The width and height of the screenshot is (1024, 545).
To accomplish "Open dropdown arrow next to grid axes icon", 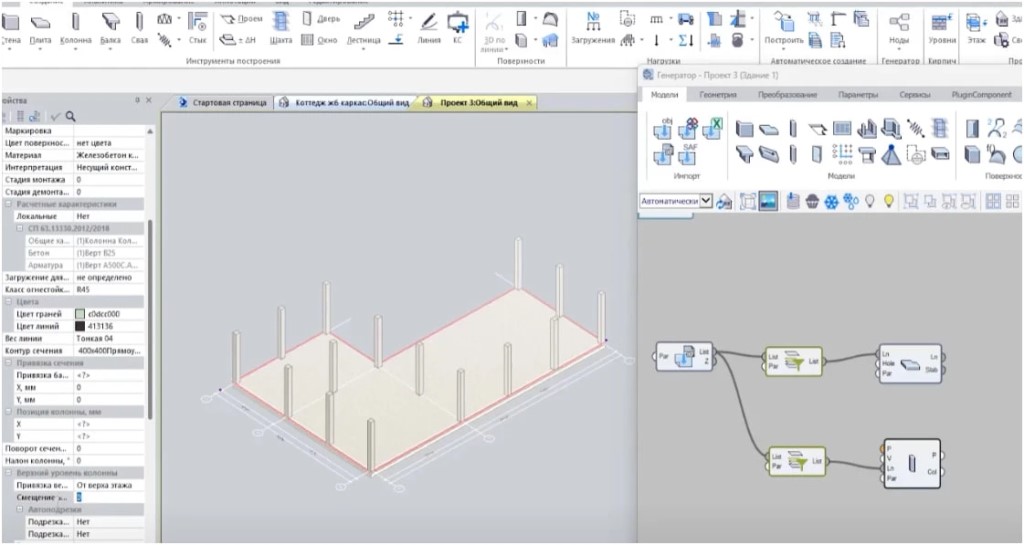I will coord(410,19).
